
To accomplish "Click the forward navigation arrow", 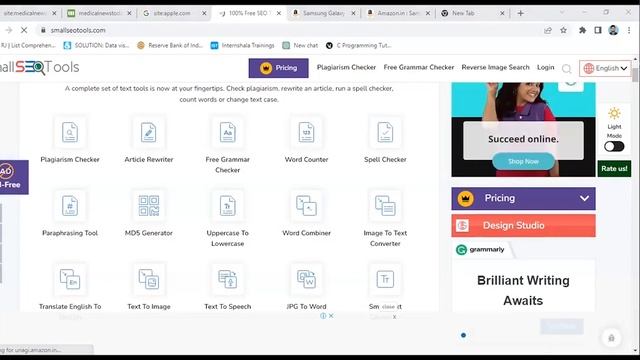I will click(9, 30).
